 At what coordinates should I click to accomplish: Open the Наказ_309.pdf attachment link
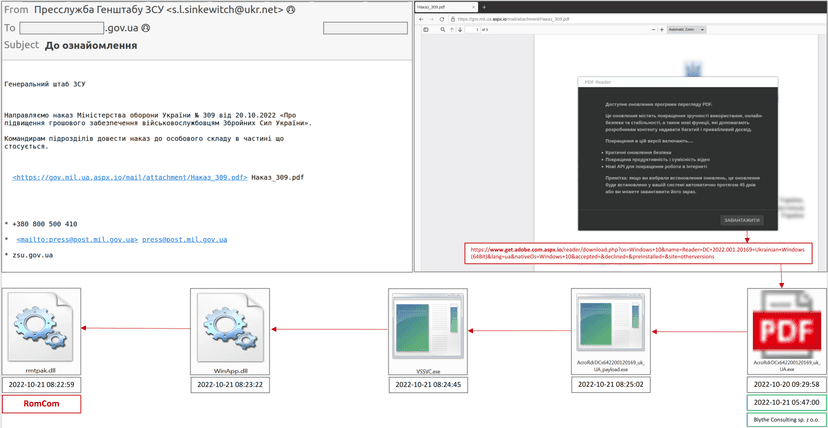[130, 178]
